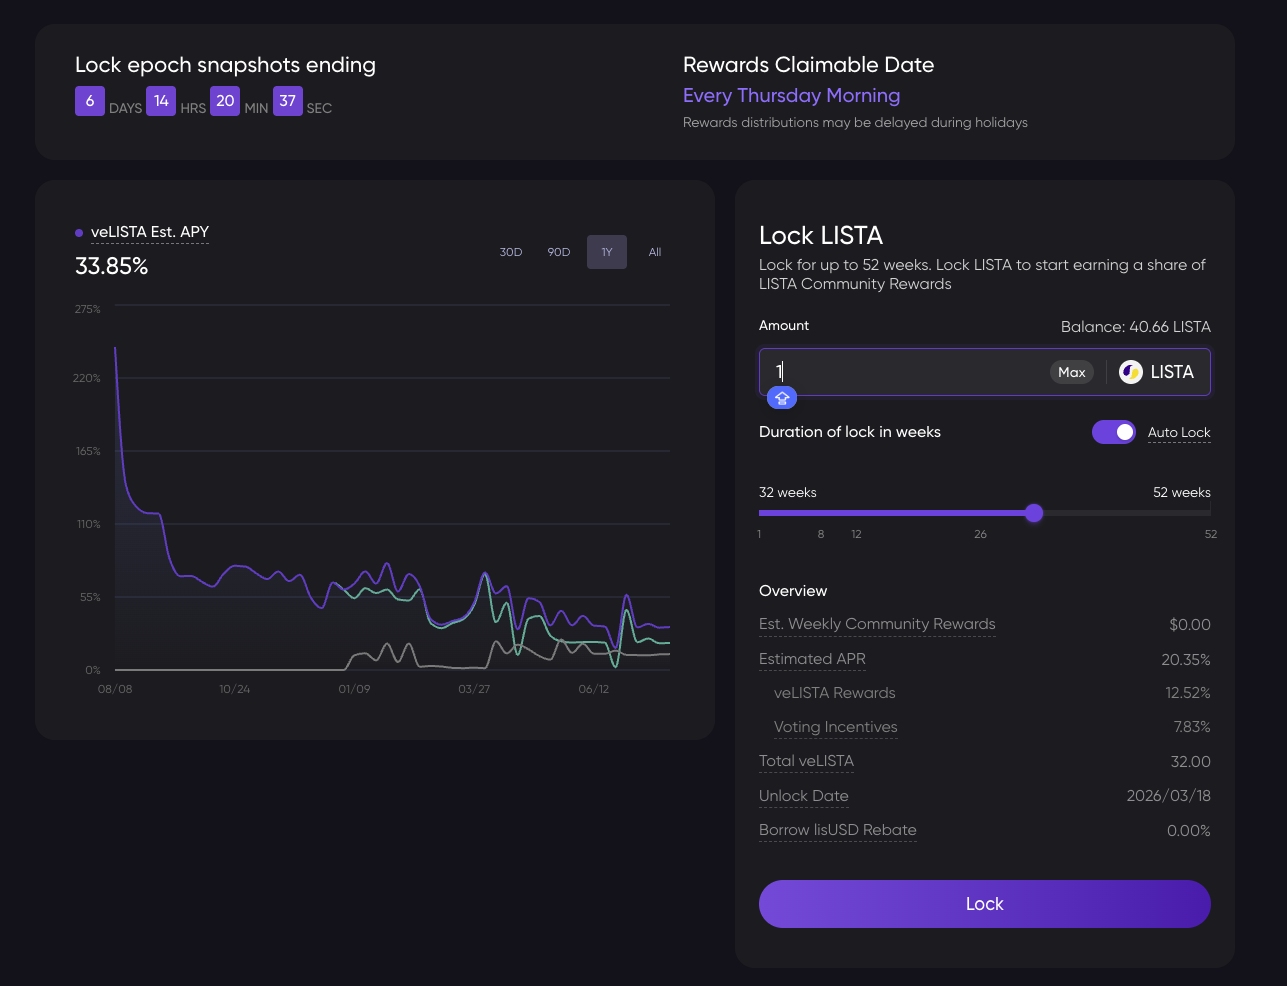Switch chart to 90D range
The image size is (1287, 986).
(559, 252)
